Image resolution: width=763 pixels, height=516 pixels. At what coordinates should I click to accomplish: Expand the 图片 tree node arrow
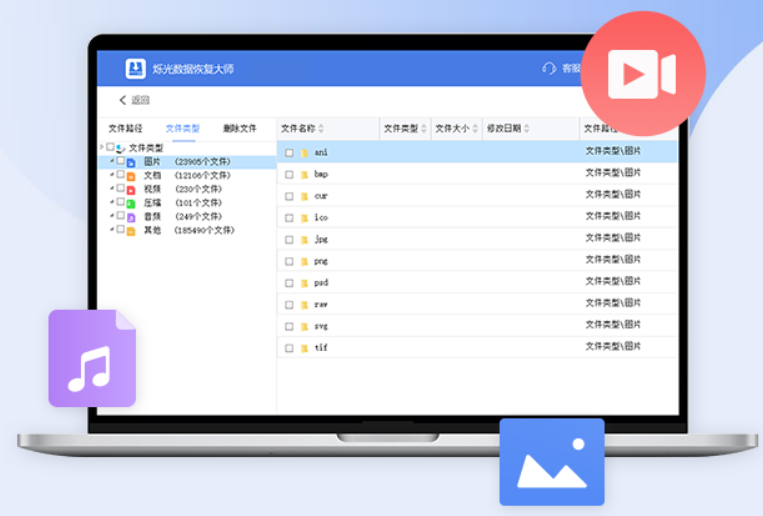pos(112,161)
